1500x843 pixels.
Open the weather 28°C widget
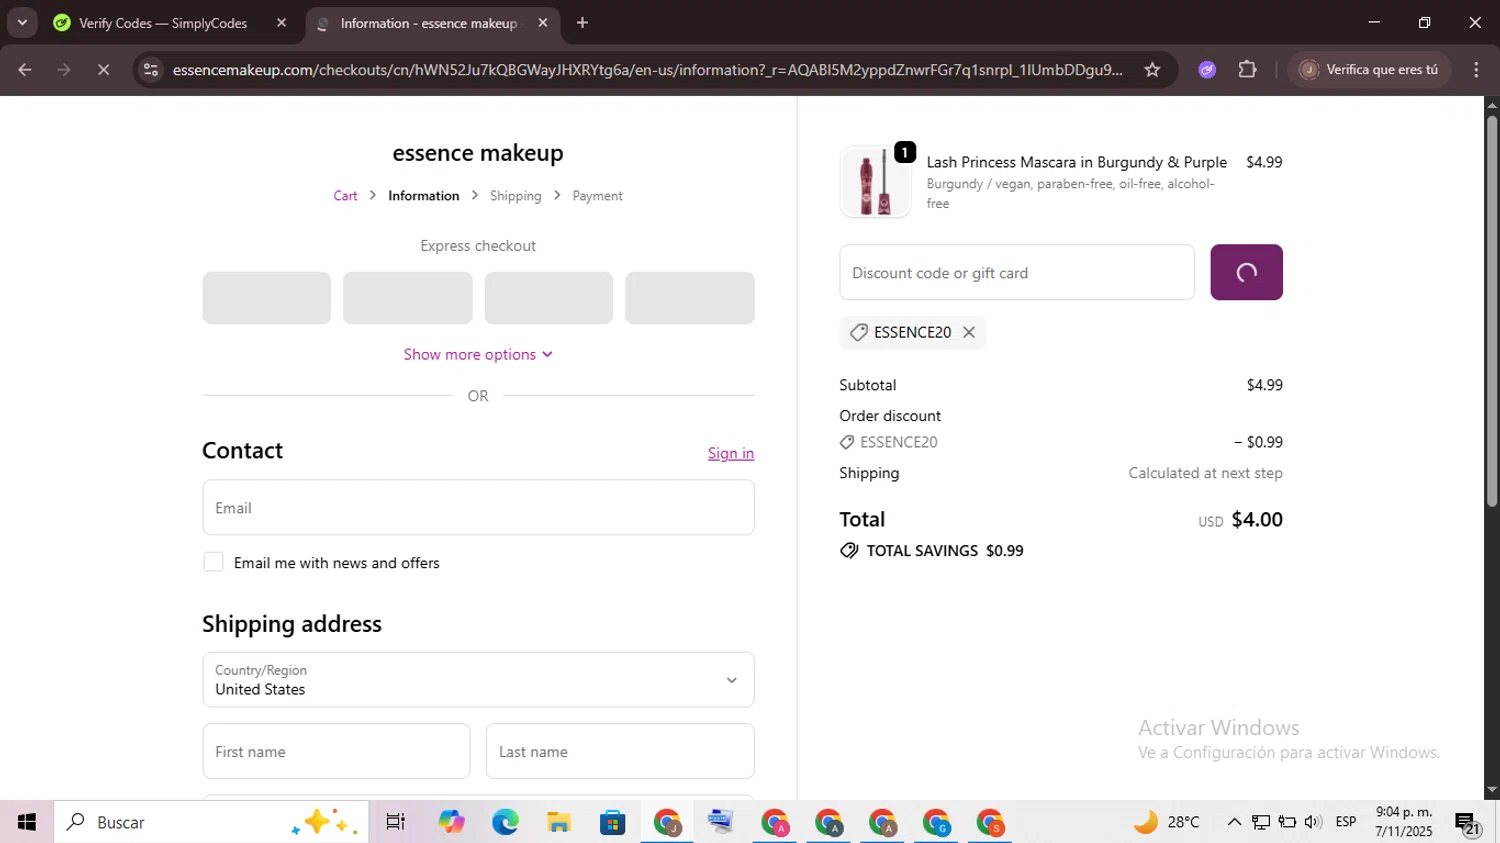click(1166, 822)
